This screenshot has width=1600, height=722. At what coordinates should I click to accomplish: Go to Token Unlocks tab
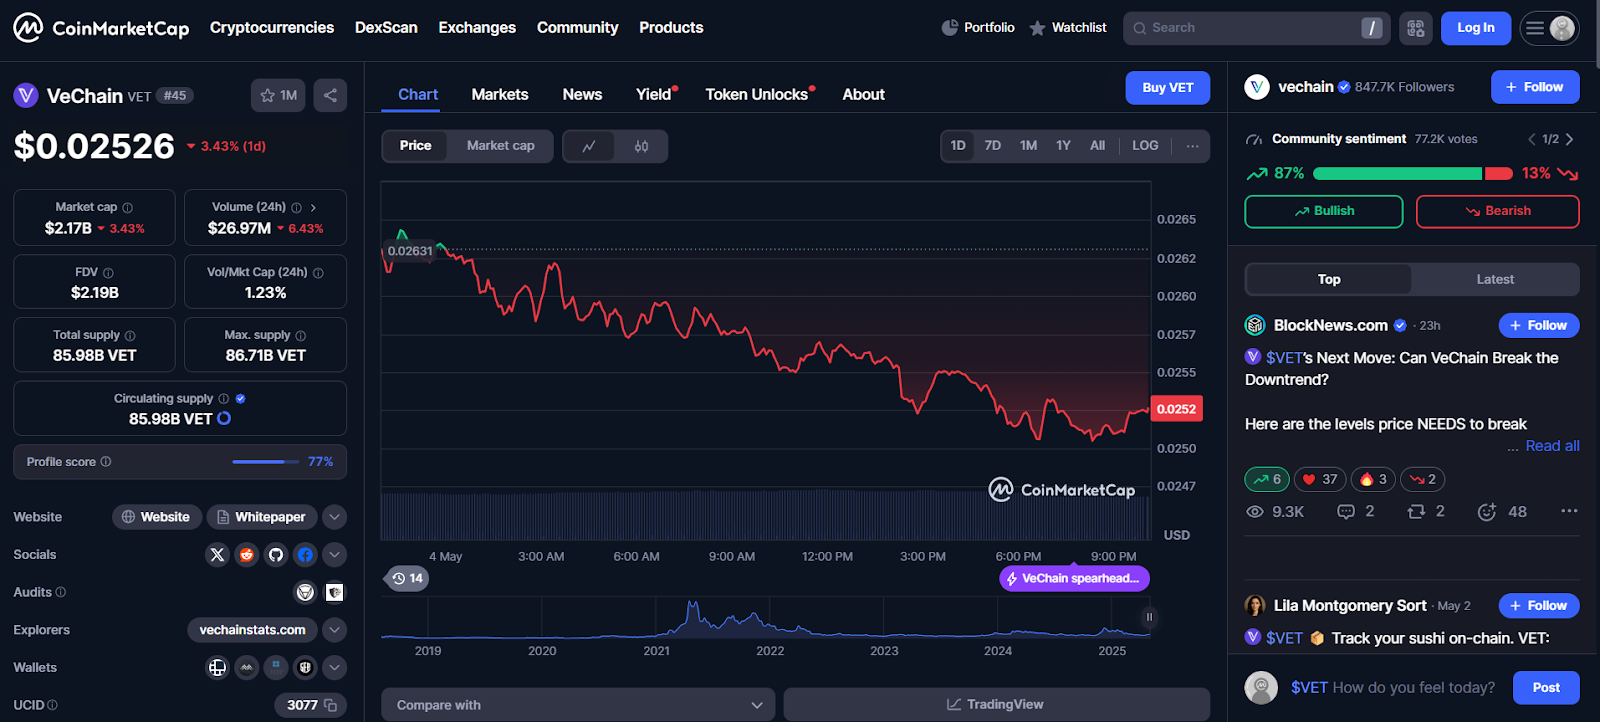[757, 95]
